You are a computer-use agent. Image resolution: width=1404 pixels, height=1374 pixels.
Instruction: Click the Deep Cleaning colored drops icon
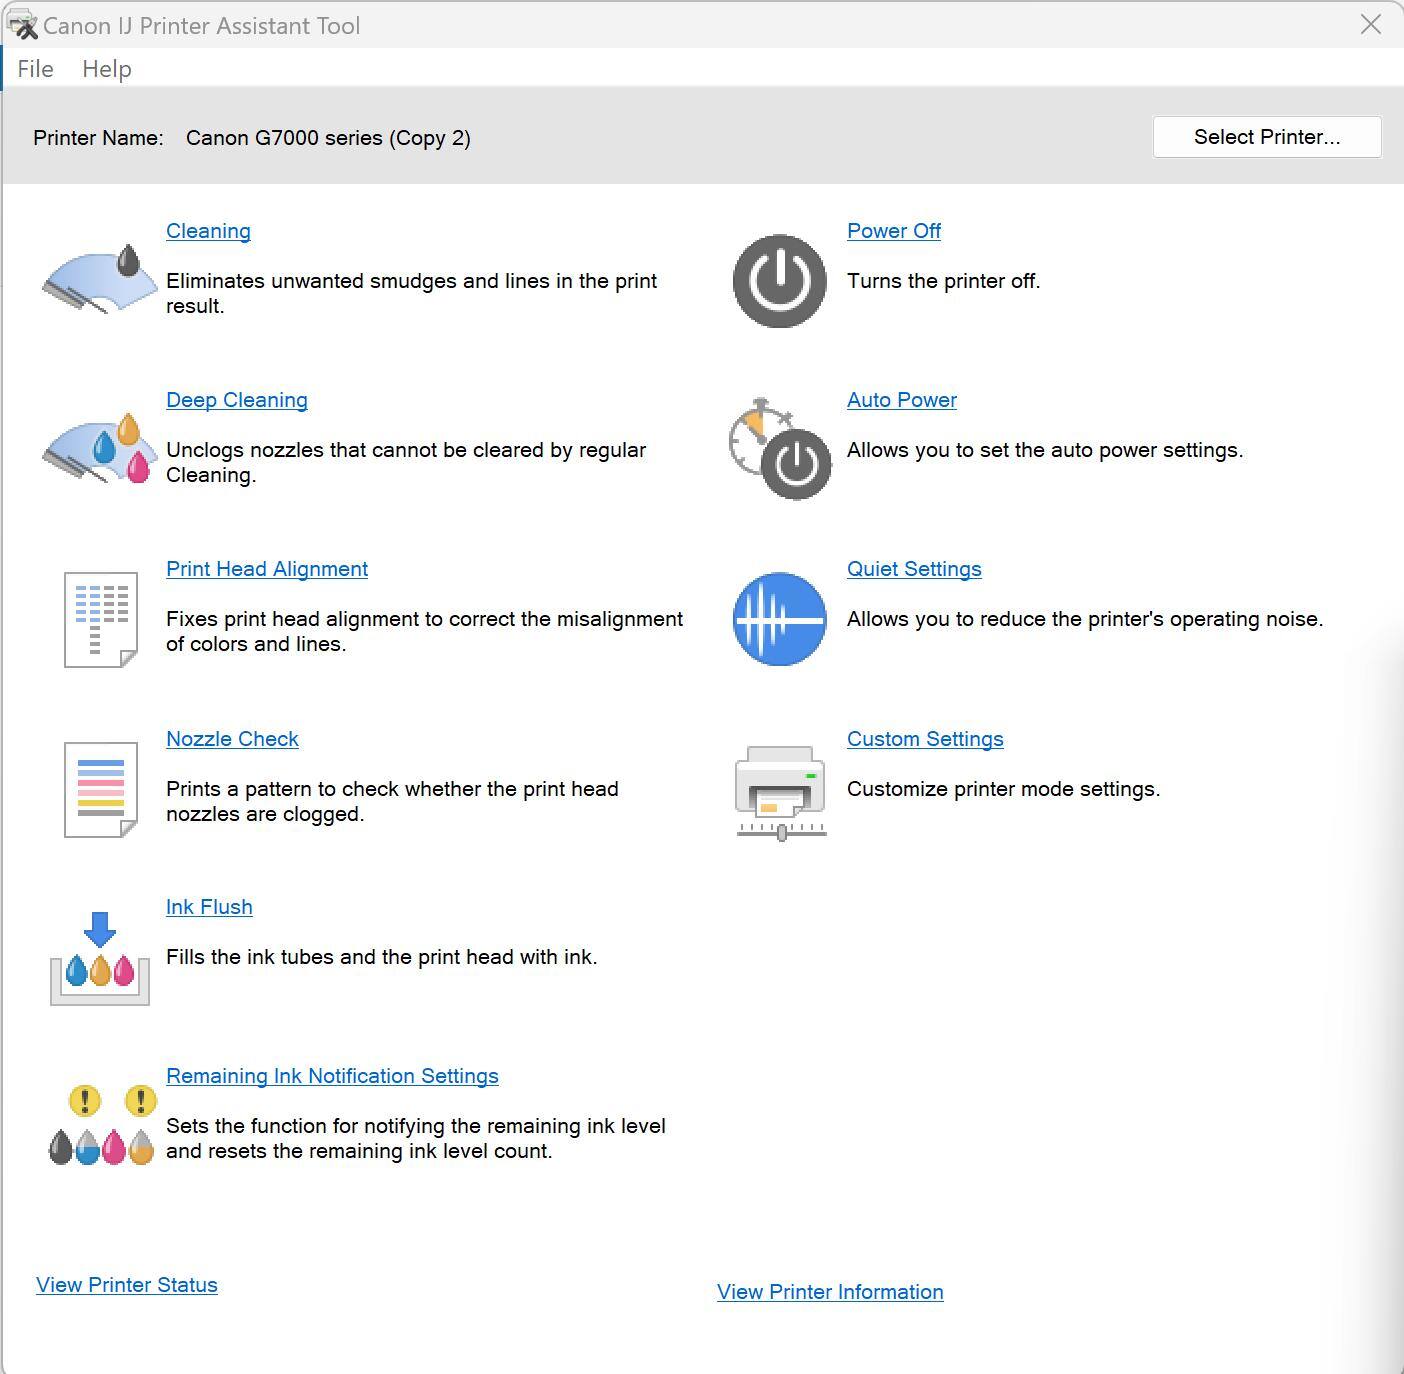(x=100, y=449)
